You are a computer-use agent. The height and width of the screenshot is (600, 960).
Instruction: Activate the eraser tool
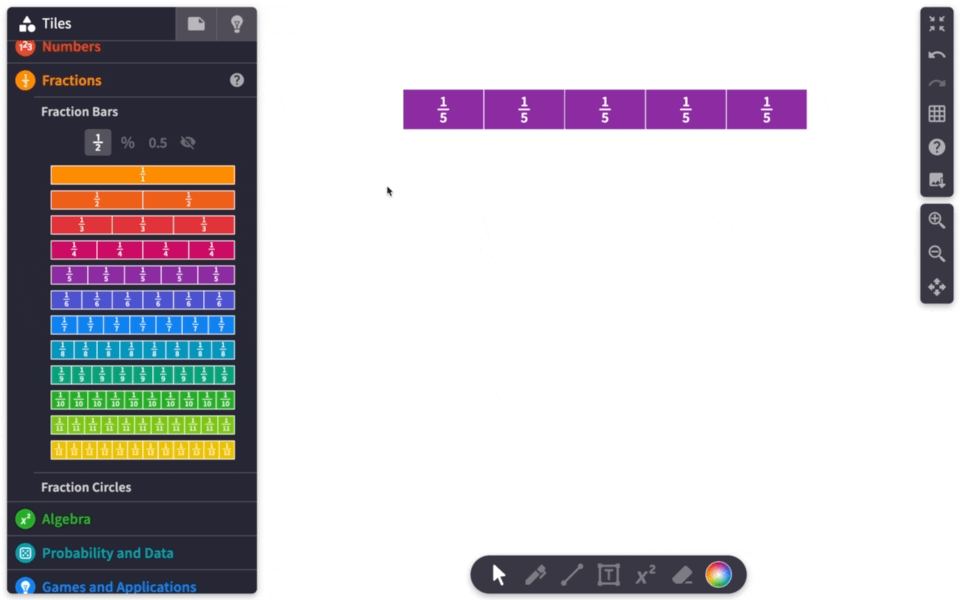[x=682, y=574]
